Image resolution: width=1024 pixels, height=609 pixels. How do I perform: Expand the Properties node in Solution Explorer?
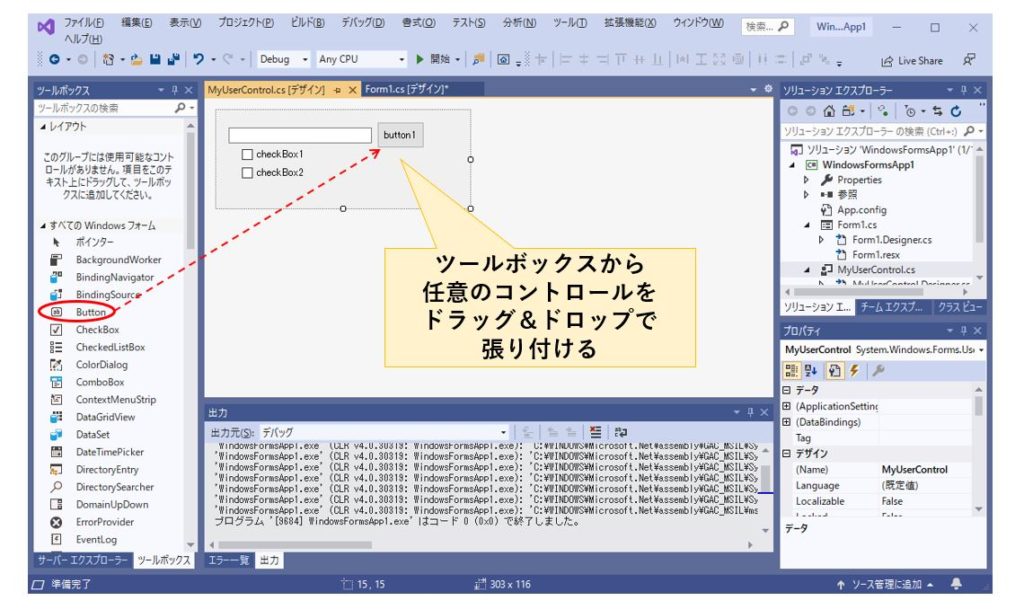click(807, 180)
